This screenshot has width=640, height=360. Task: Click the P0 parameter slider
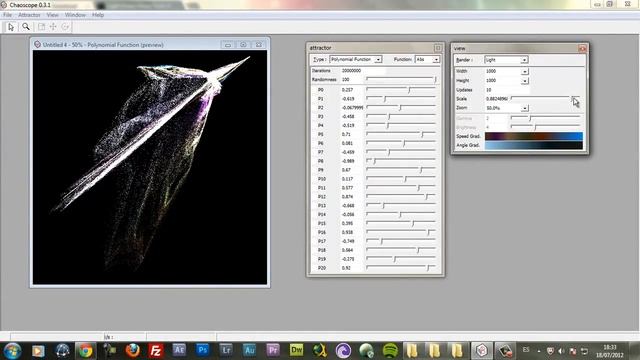point(401,89)
